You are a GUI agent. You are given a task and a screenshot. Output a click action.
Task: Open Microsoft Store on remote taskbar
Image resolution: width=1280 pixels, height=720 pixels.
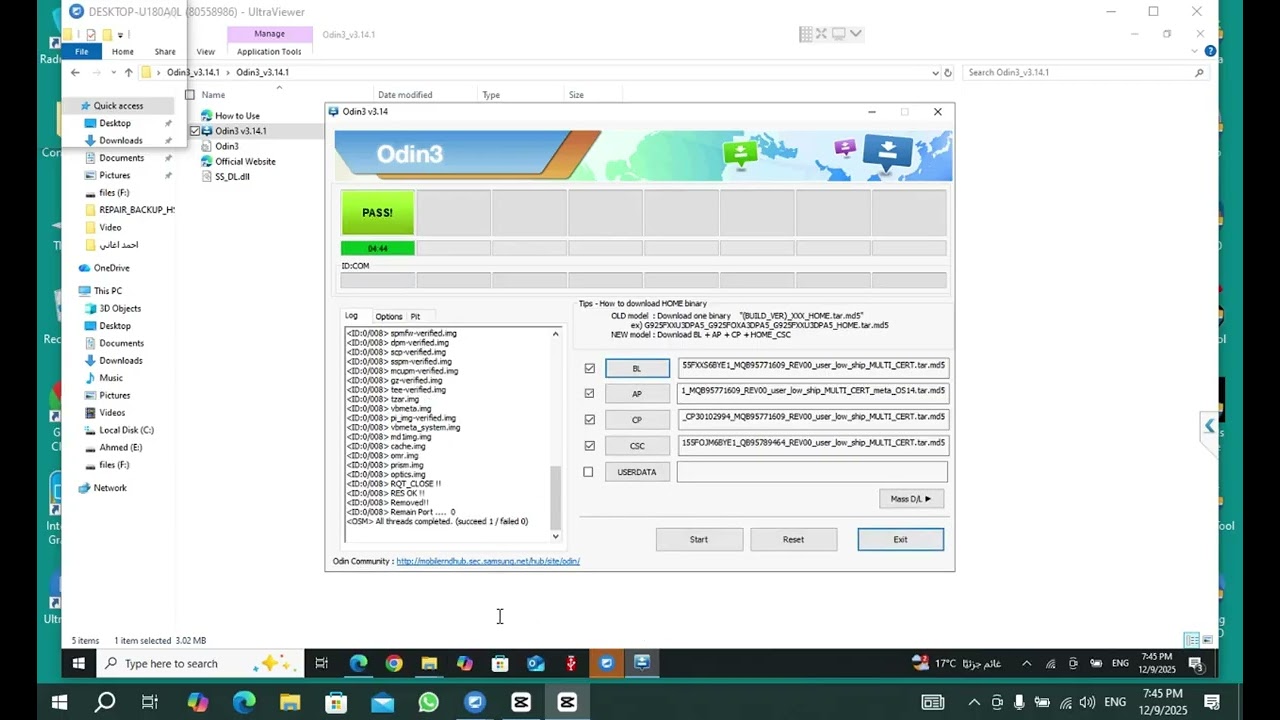(500, 663)
